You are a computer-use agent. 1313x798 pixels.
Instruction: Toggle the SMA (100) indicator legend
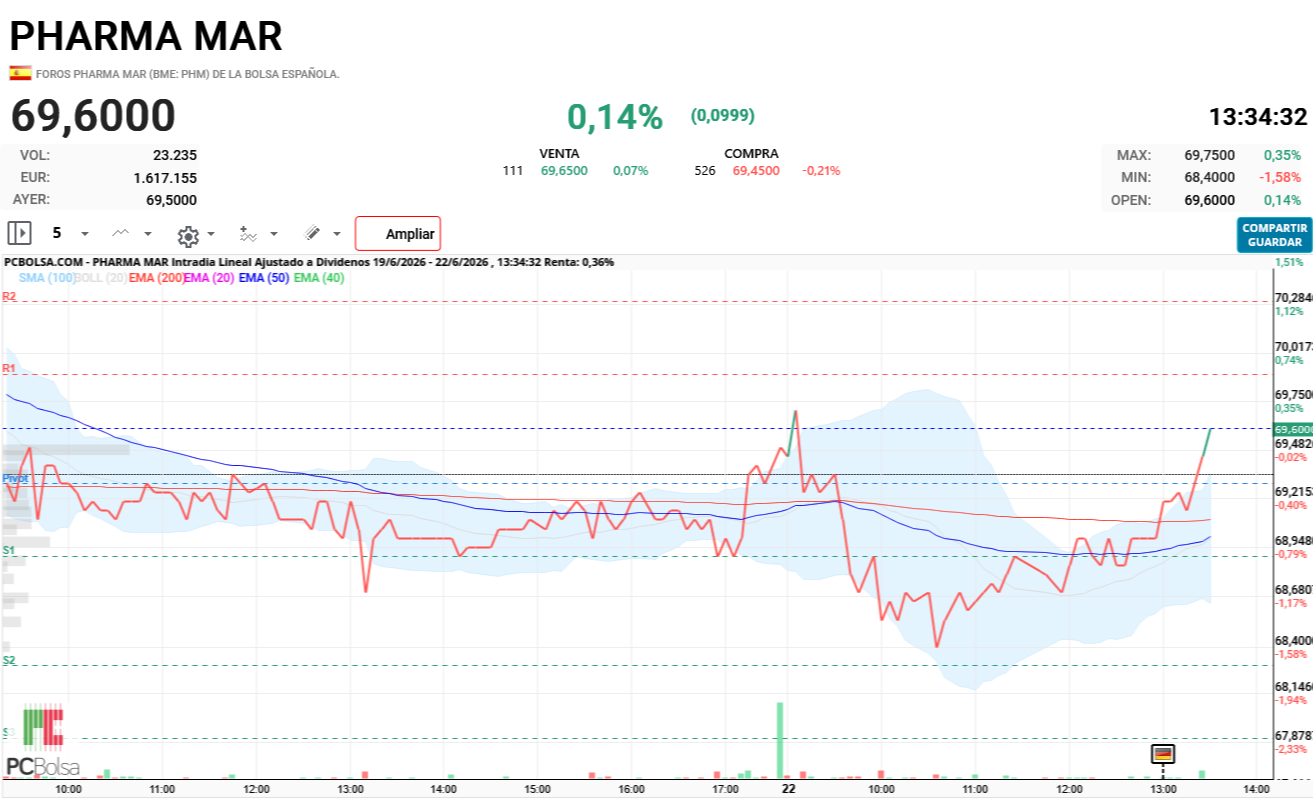(46, 278)
